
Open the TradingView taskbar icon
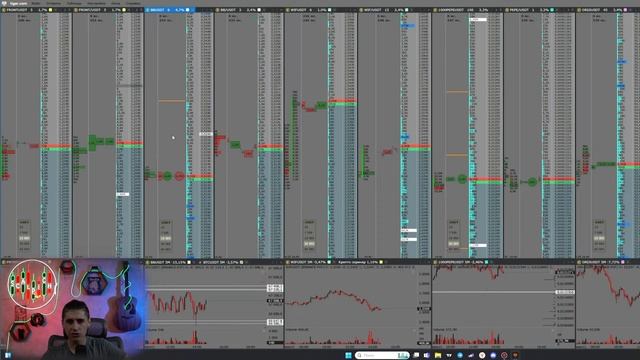449,356
